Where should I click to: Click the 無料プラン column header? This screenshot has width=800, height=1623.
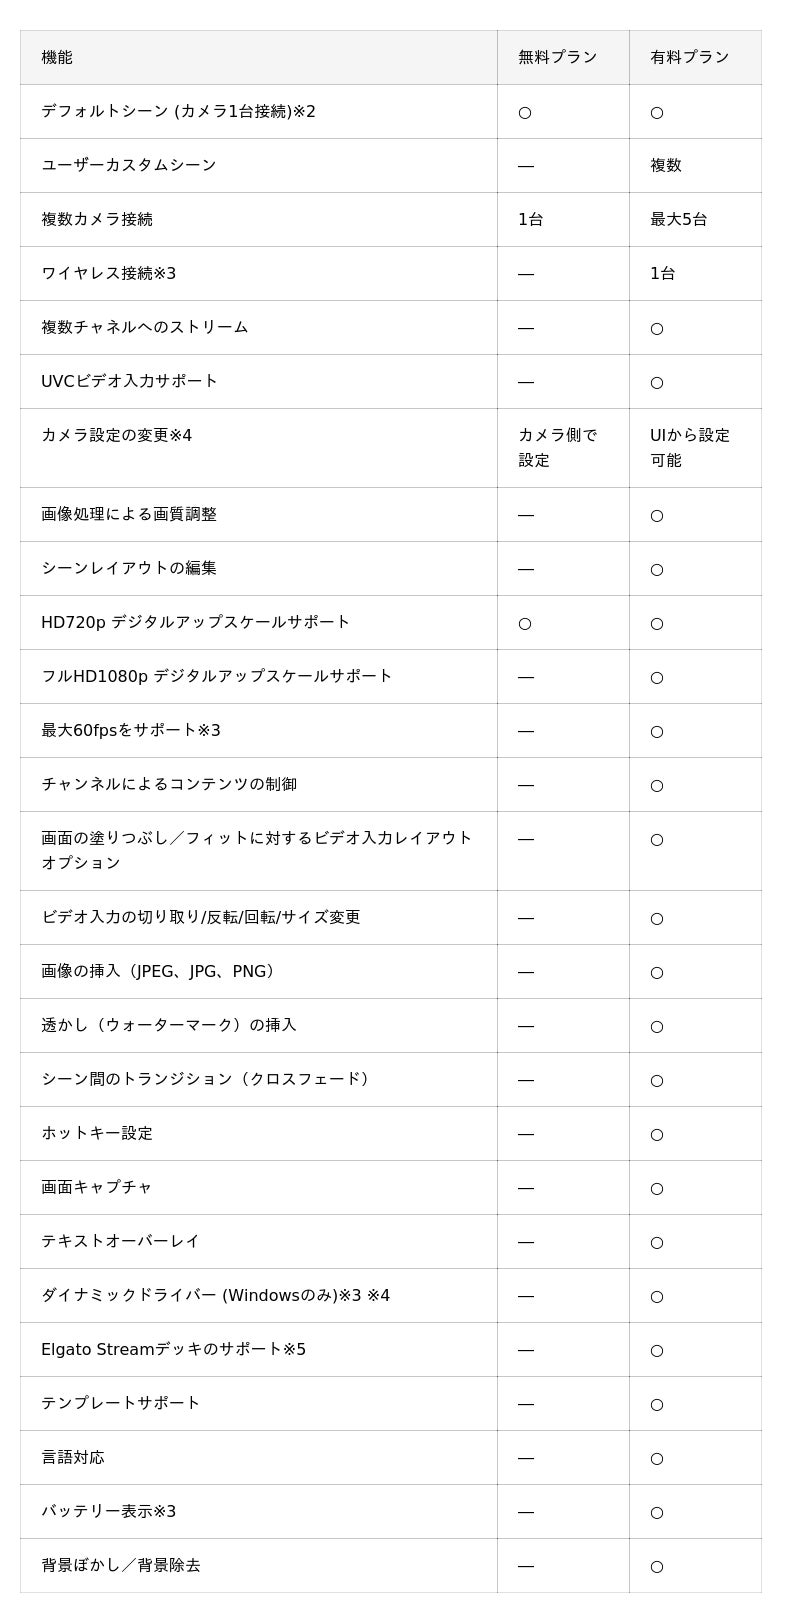click(x=557, y=58)
